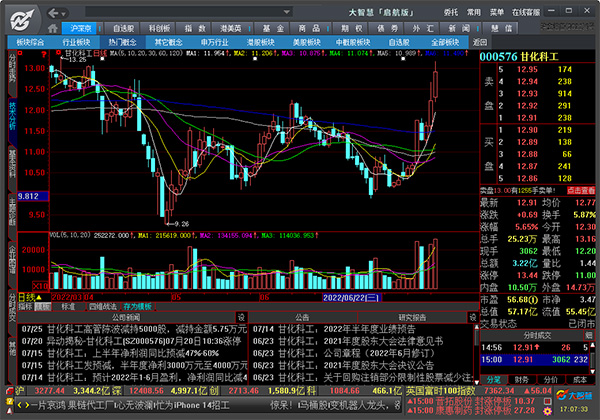The image size is (600, 420).
Task: Open 在线客服 online support
Action: coord(526,13)
